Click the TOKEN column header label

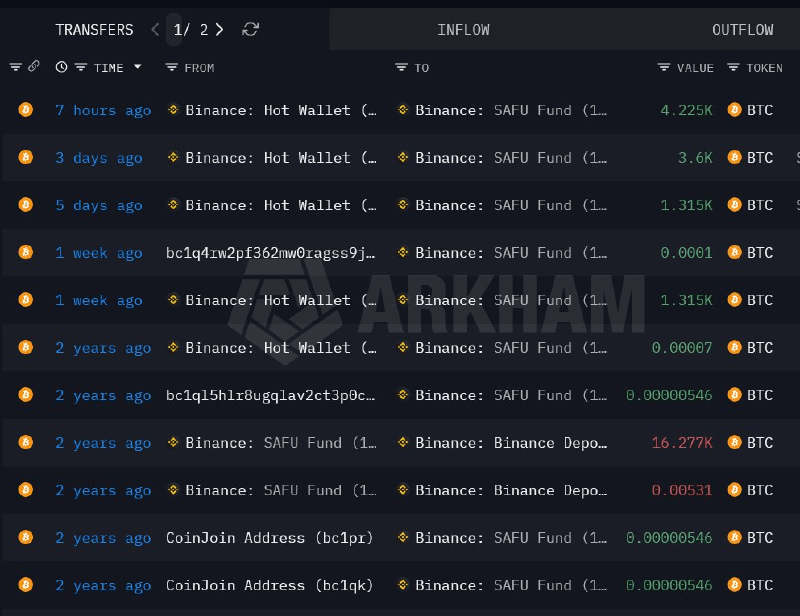764,68
